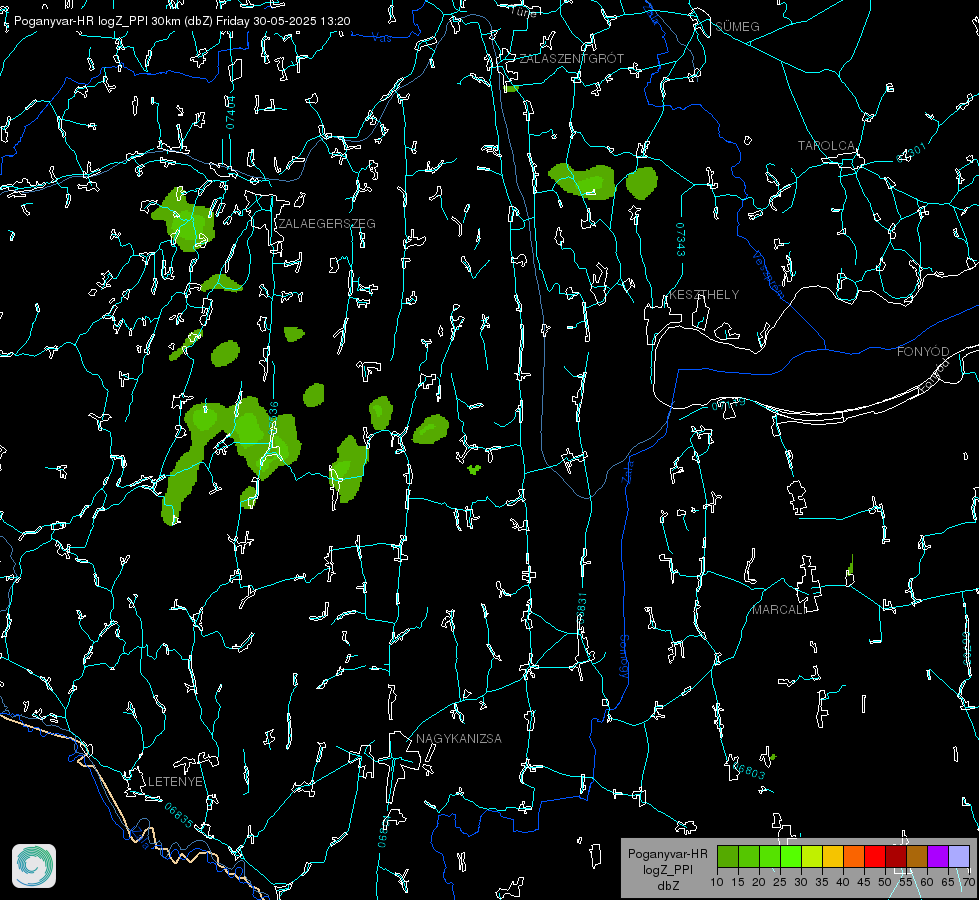Pick the 55–60 dBZ brown swatch

917,856
